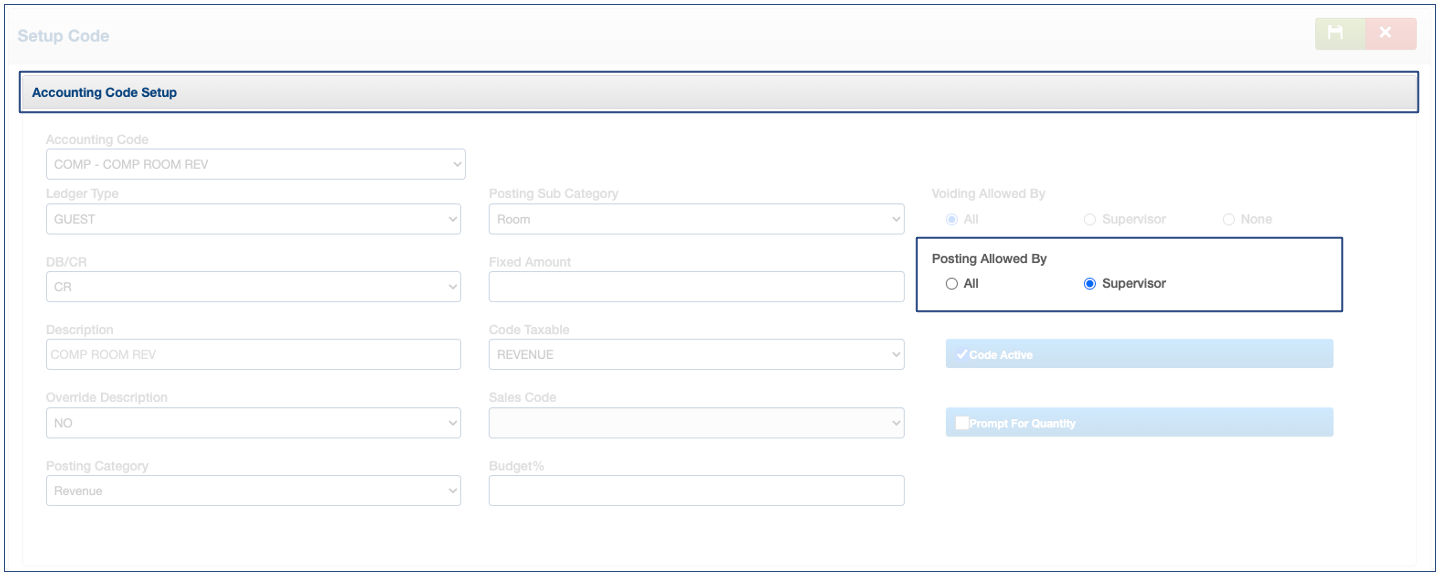Viewport: 1440px width, 575px height.
Task: Expand the Ledger Type dropdown
Action: pyautogui.click(x=253, y=219)
